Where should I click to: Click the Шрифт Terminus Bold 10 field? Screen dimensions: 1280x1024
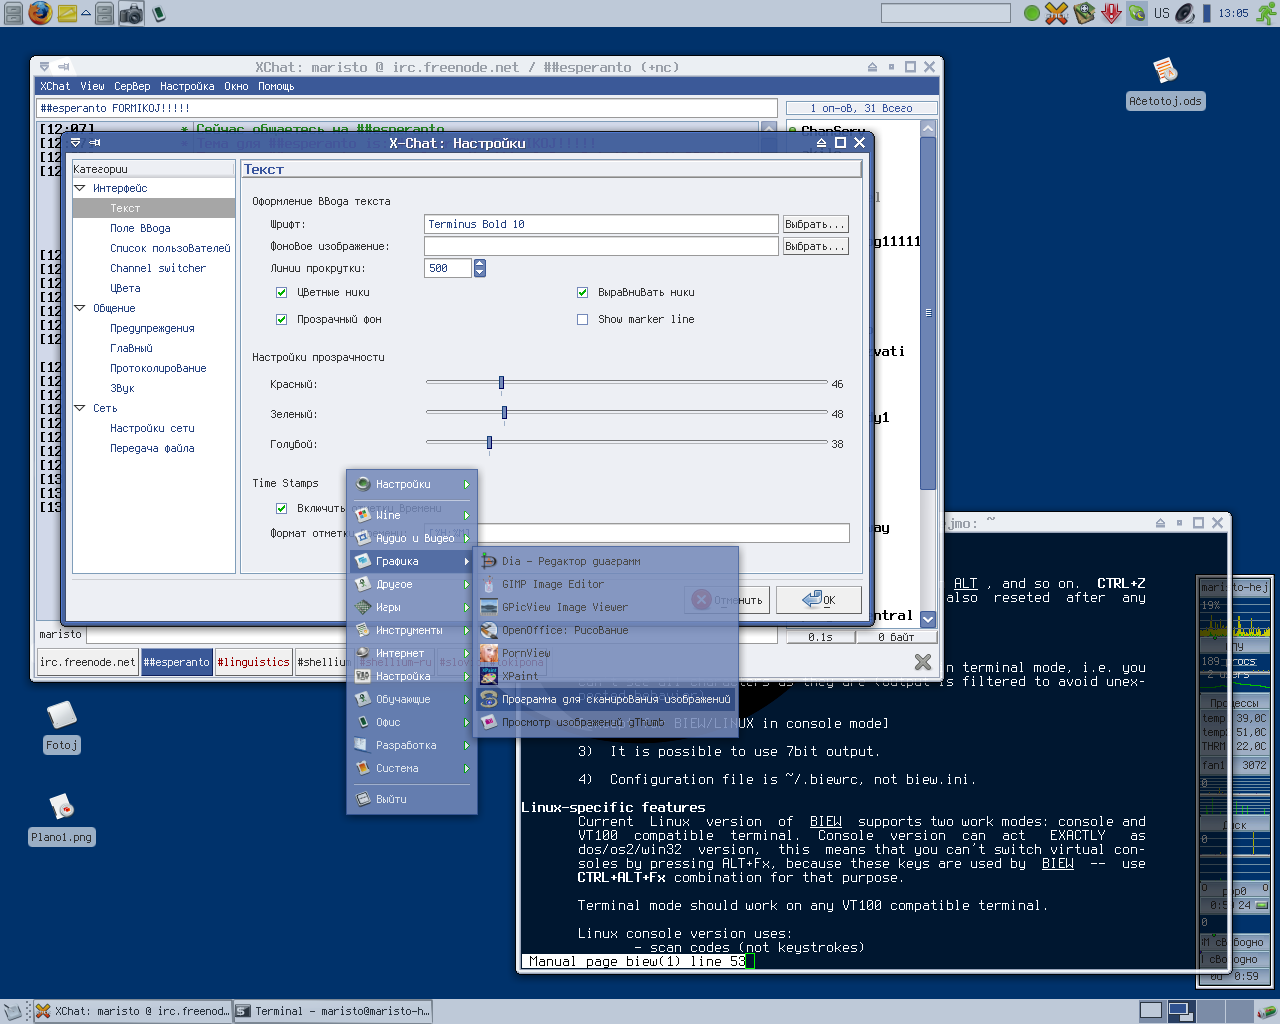click(x=601, y=224)
